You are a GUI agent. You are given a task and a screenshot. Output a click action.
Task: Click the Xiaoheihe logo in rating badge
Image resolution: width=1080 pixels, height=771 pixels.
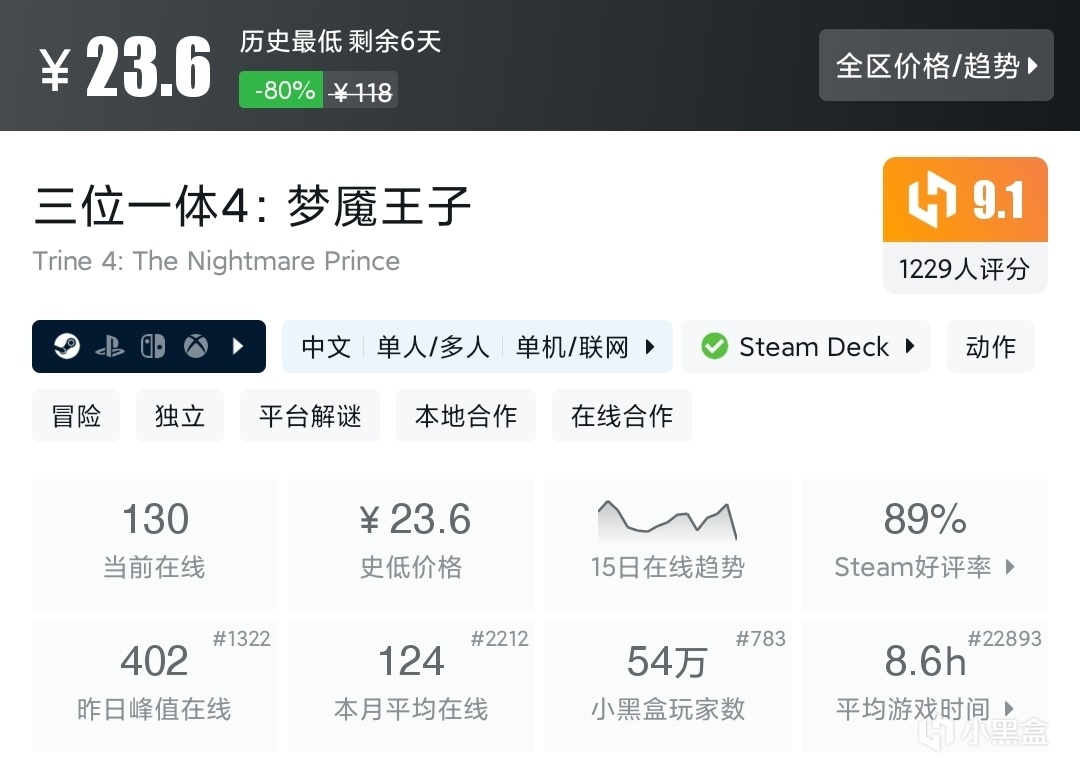931,201
